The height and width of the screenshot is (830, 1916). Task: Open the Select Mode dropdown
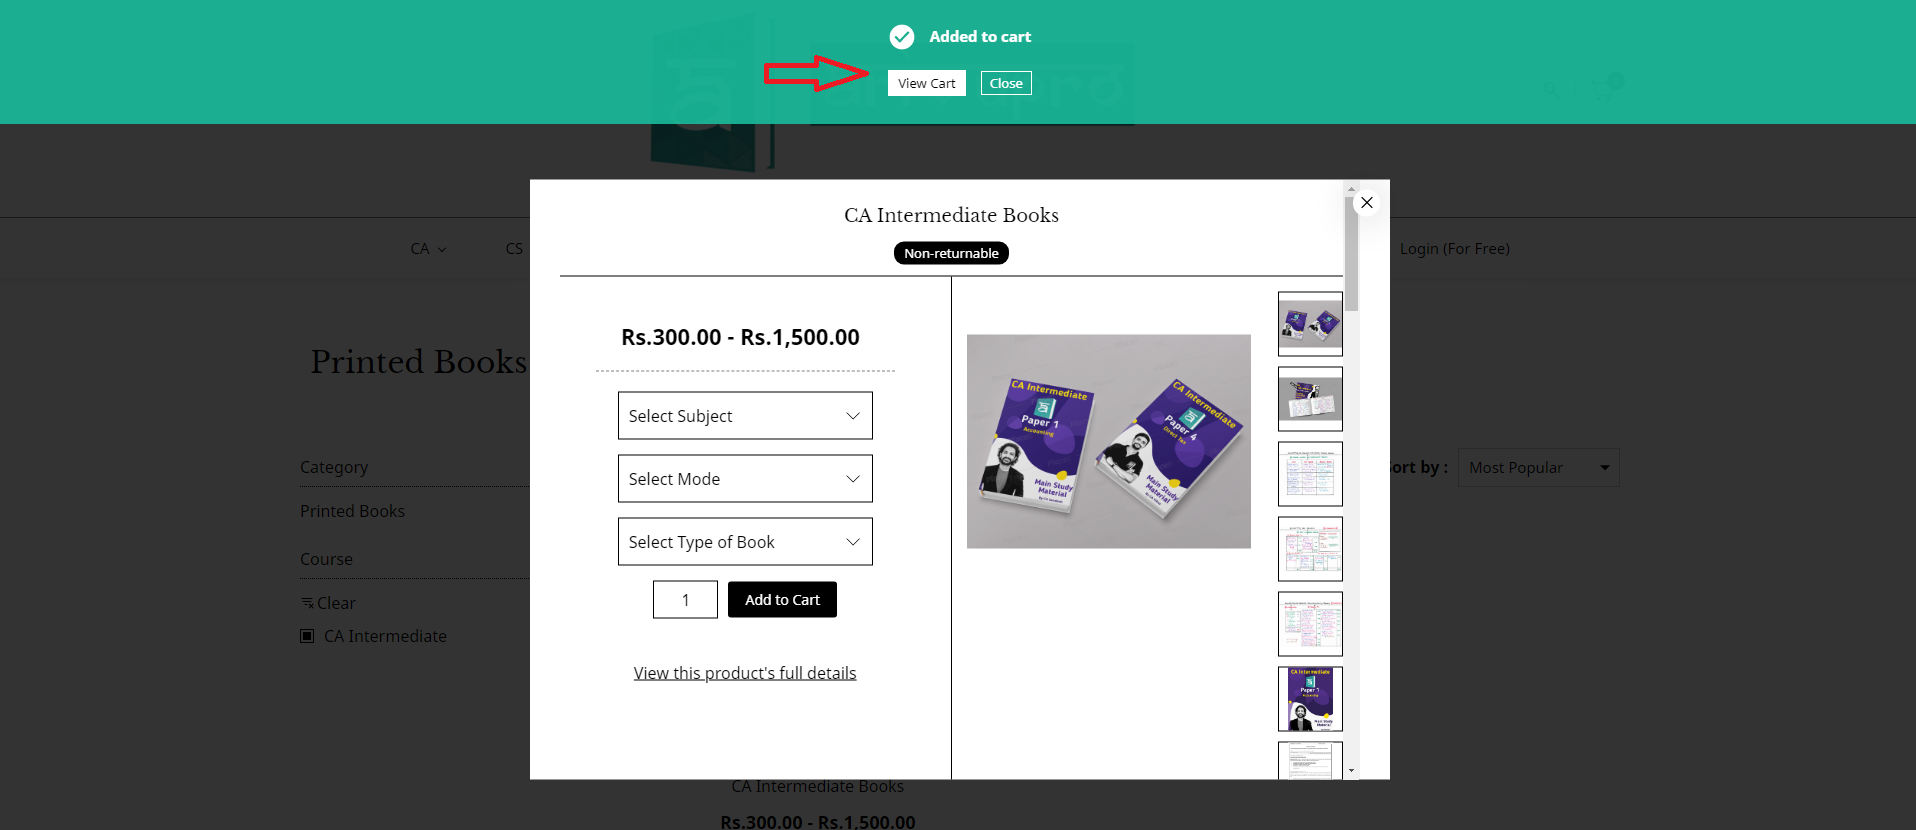745,479
